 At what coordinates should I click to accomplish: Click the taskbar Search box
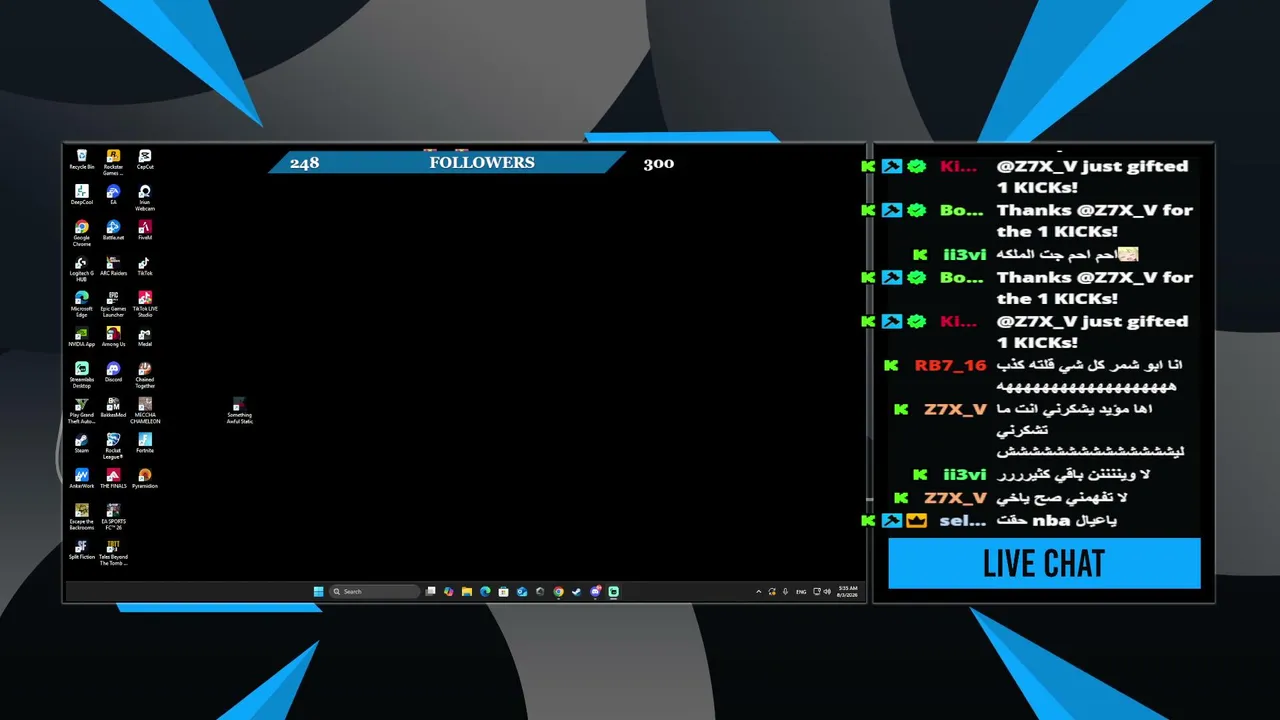click(x=374, y=592)
